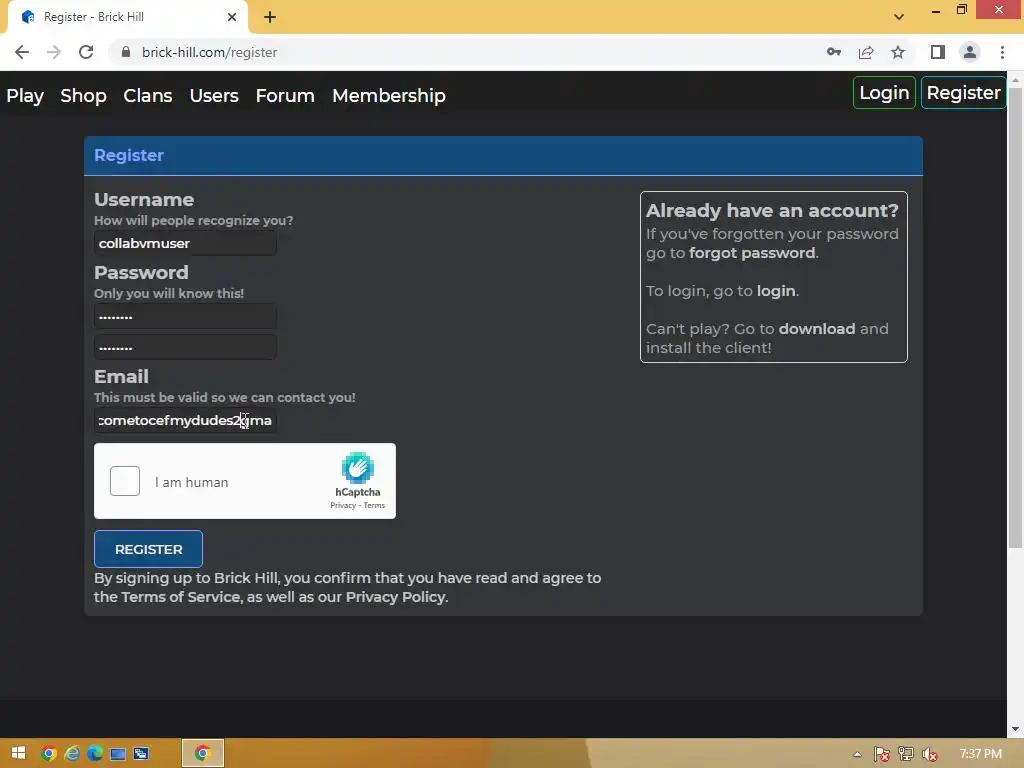Open the Privacy Policy link
The image size is (1024, 768).
pyautogui.click(x=396, y=597)
